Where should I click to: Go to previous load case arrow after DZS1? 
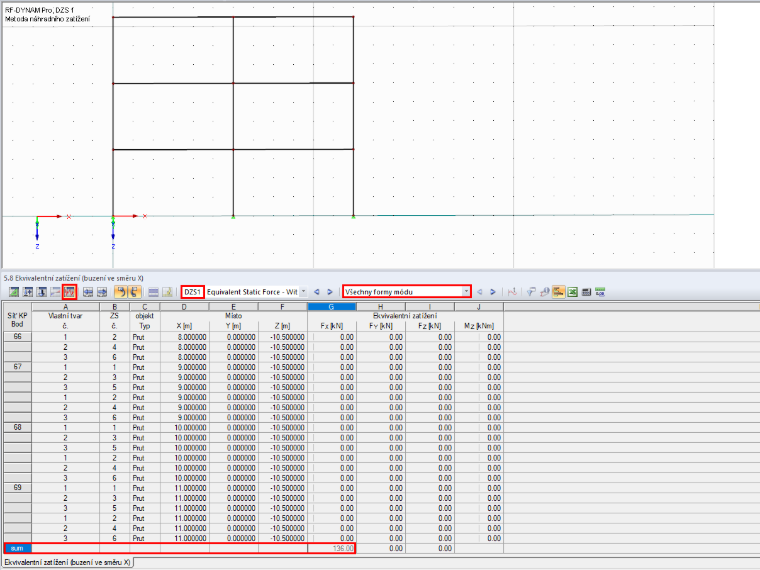coord(317,292)
